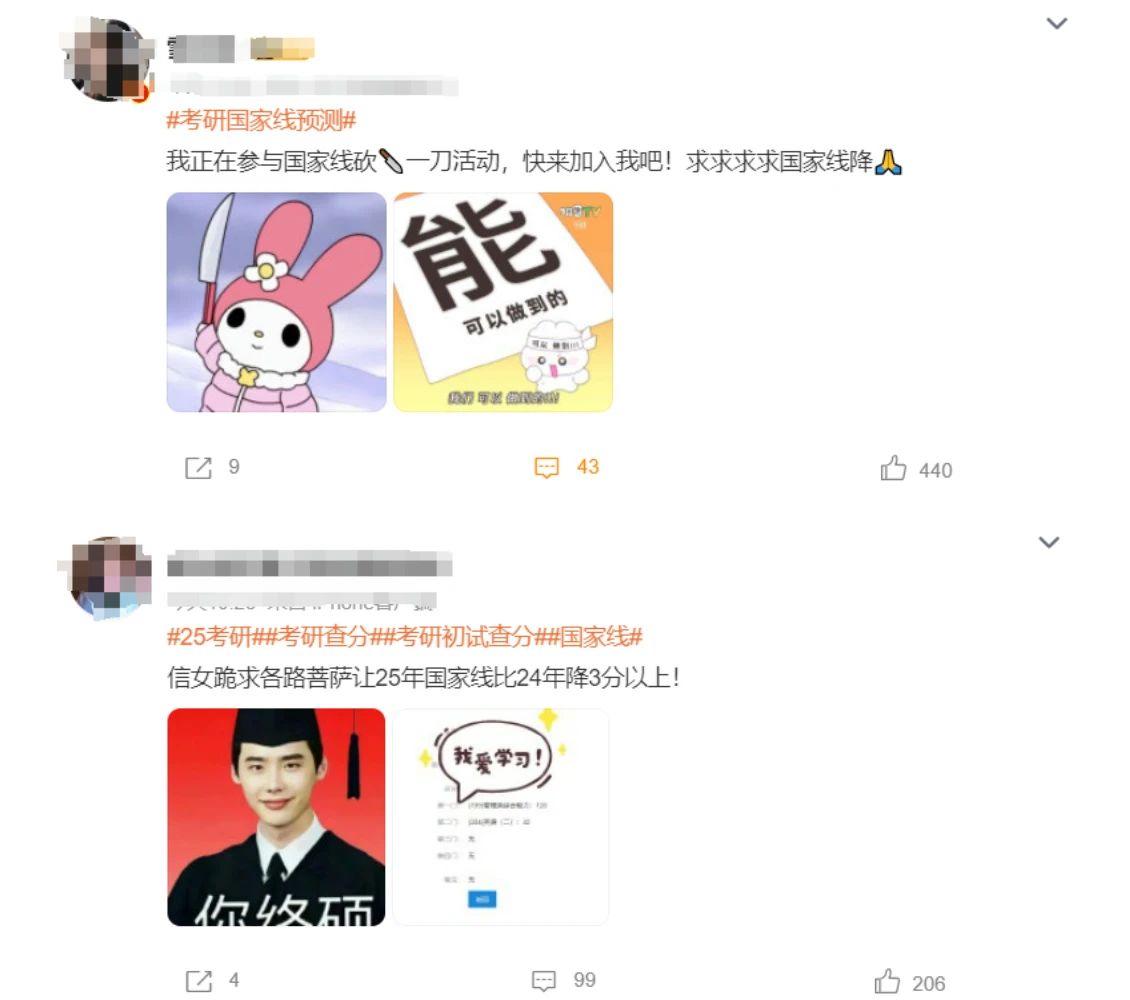
Task: View the 你终硕 graduation photo
Action: pos(276,817)
